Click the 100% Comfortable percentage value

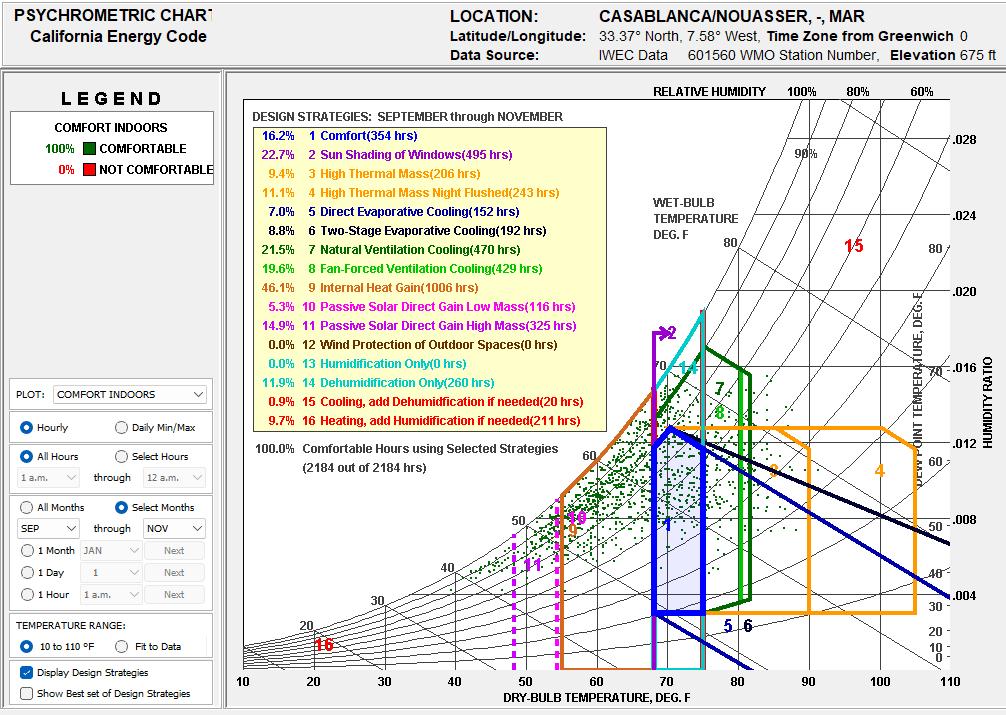pos(60,149)
